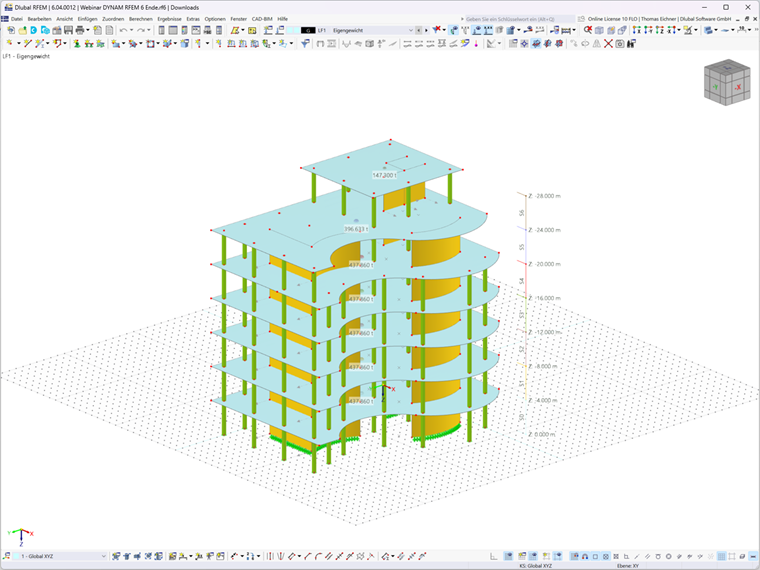Open the Hilfe menu
This screenshot has width=760, height=570.
point(283,19)
